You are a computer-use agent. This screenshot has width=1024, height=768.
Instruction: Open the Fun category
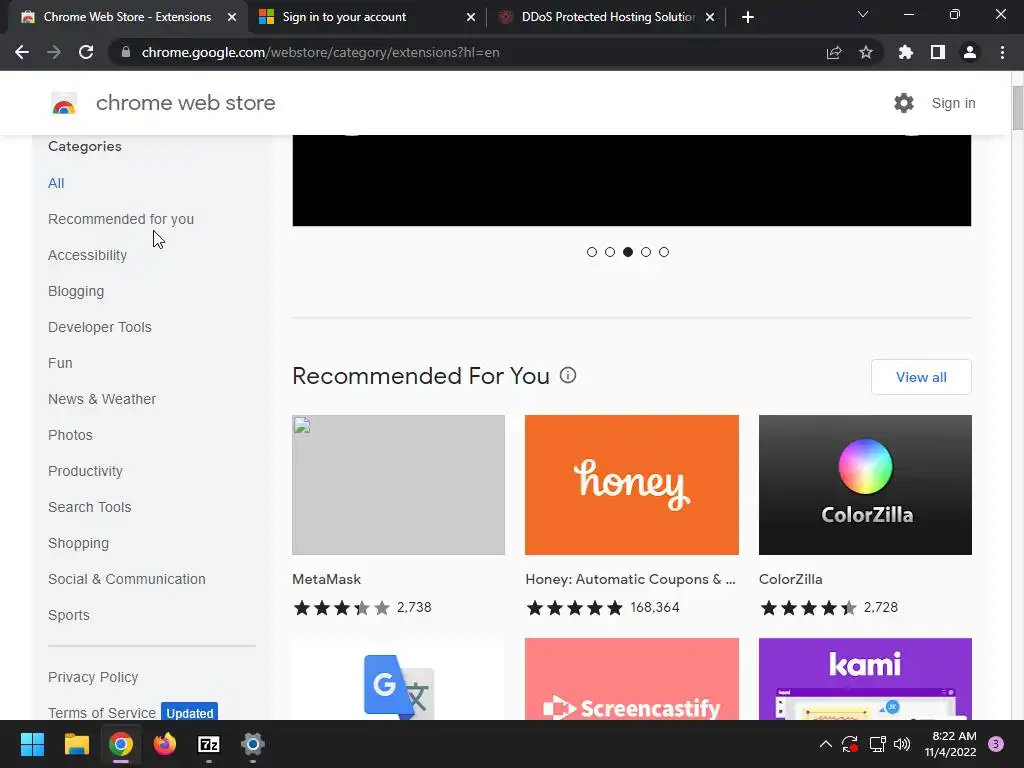click(x=60, y=363)
